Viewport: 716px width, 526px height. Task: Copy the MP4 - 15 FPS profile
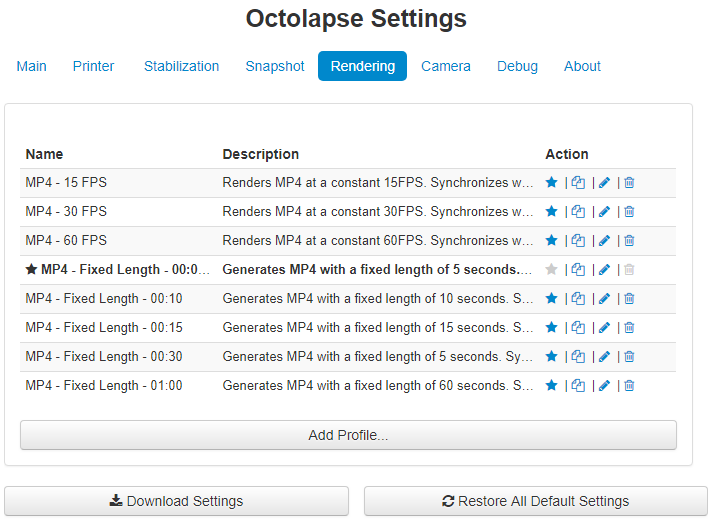(x=578, y=183)
